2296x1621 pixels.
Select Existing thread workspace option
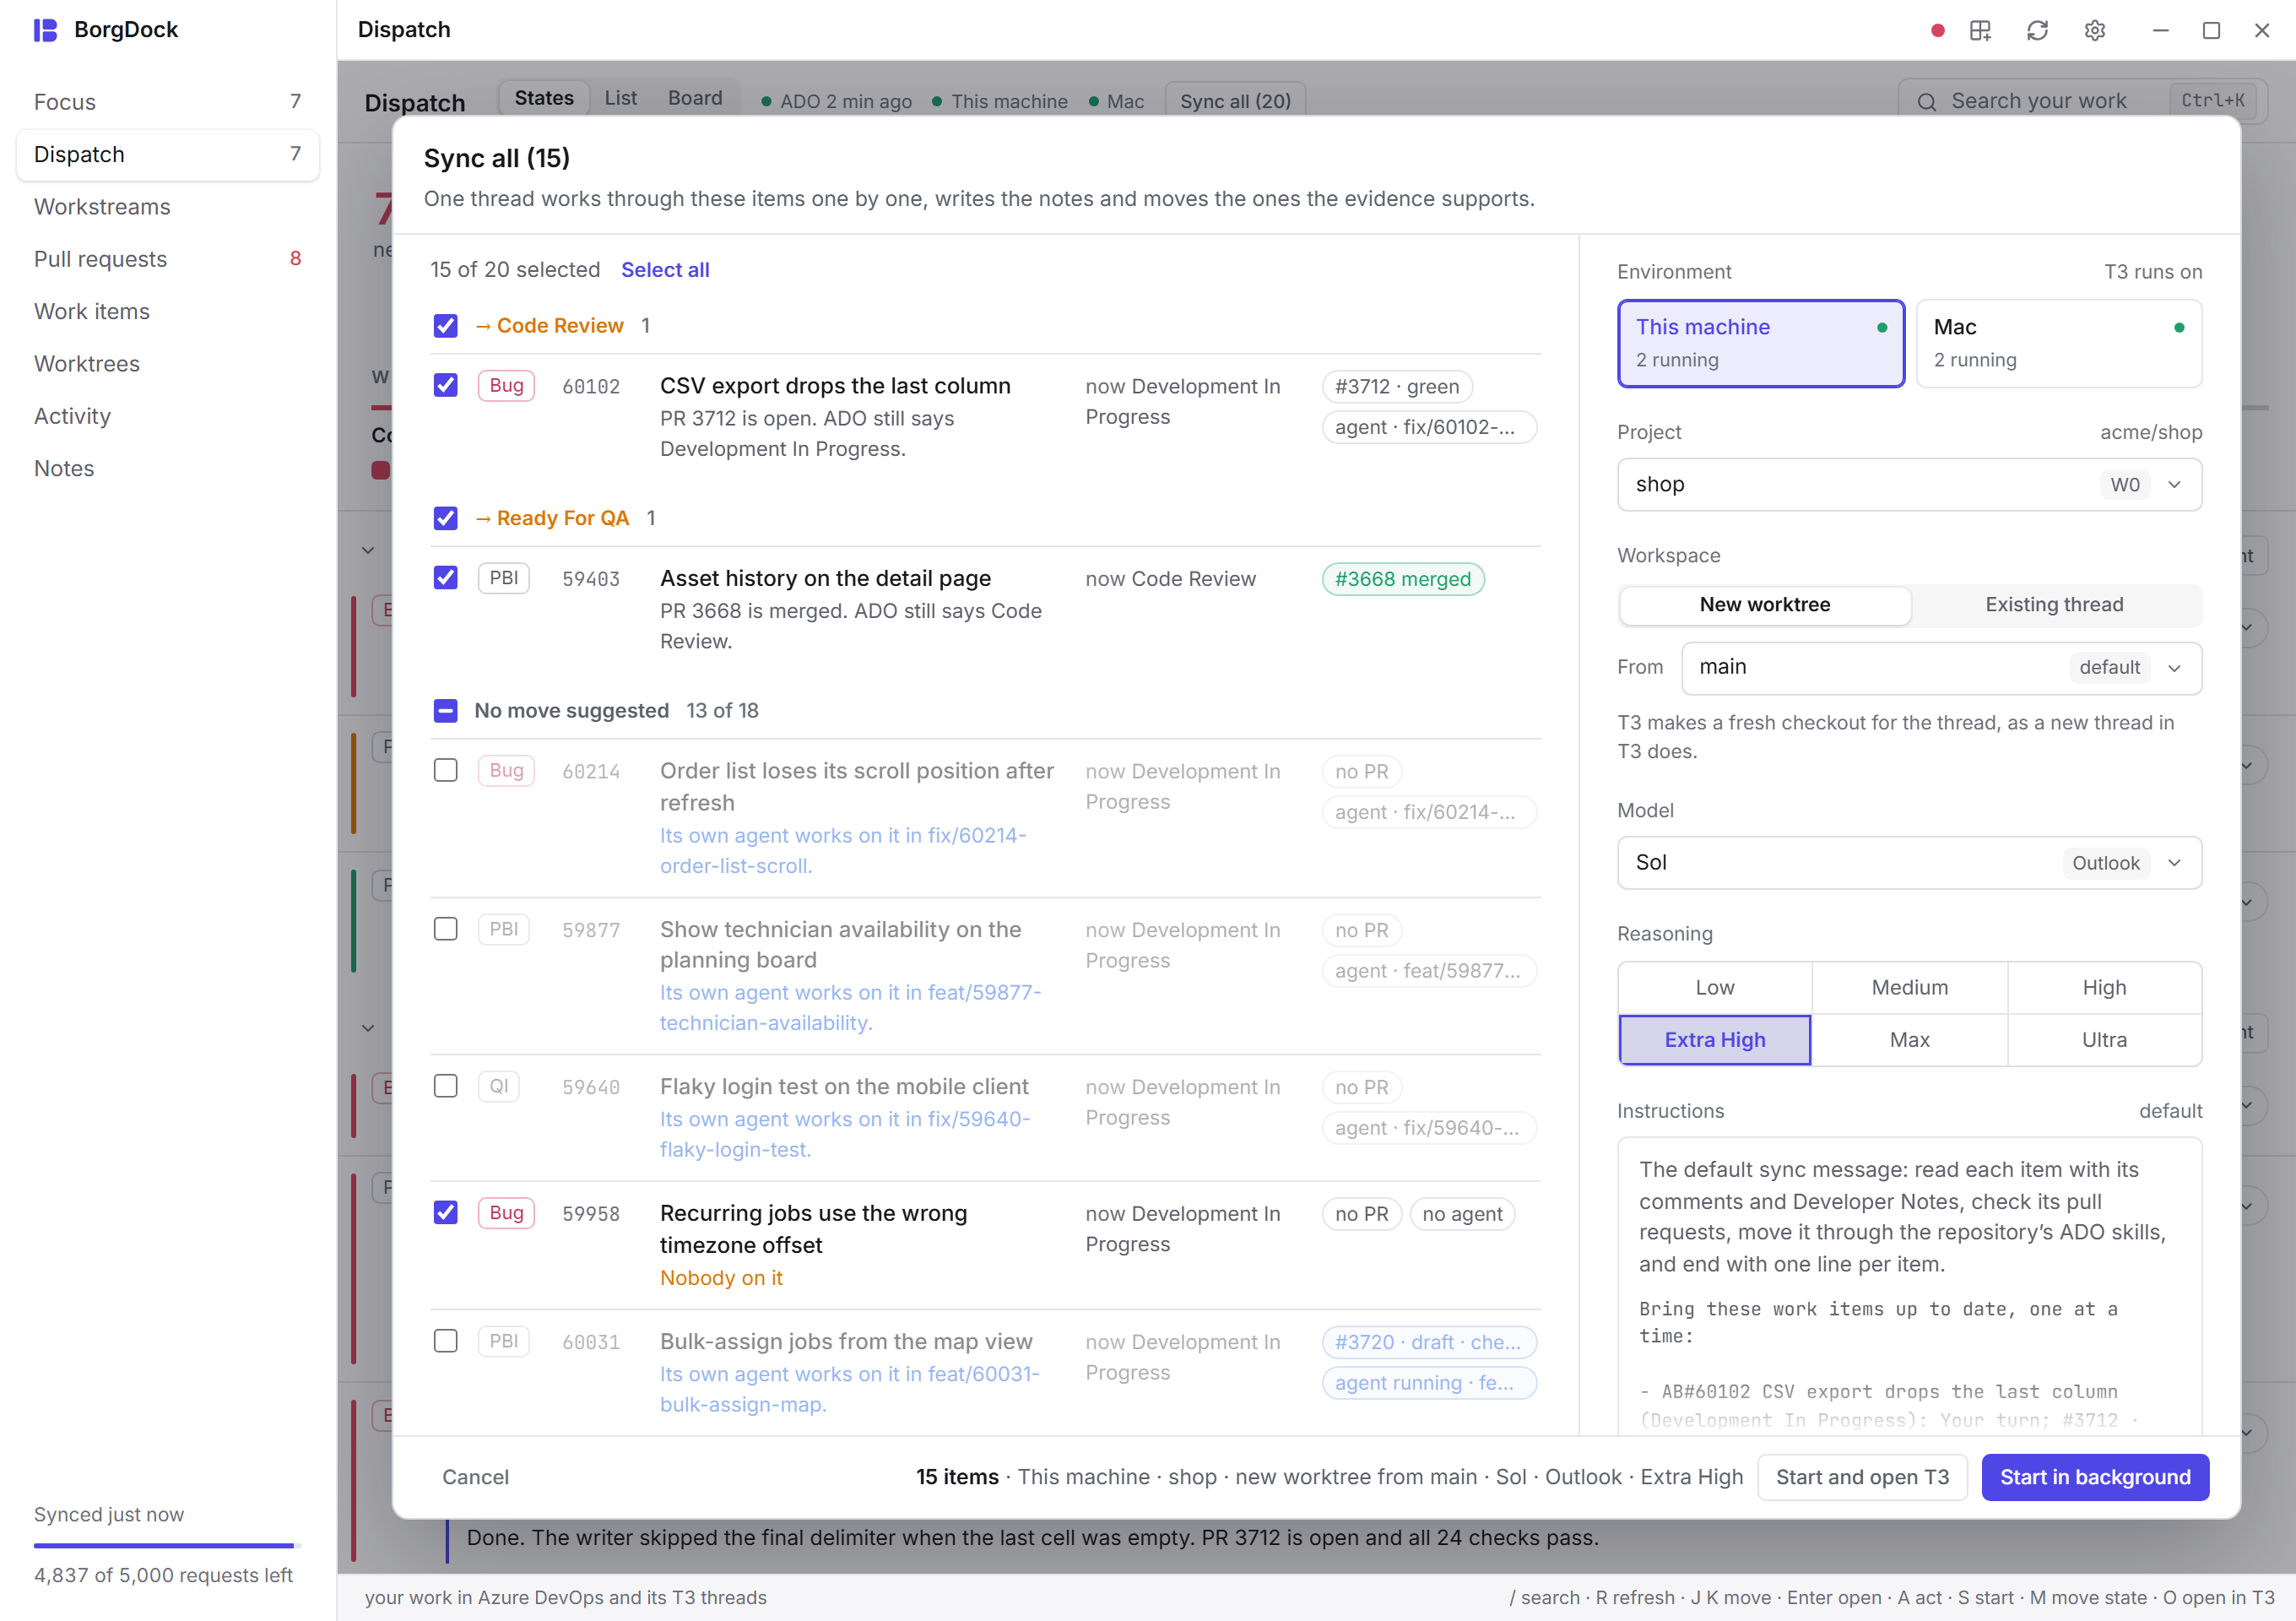2054,605
